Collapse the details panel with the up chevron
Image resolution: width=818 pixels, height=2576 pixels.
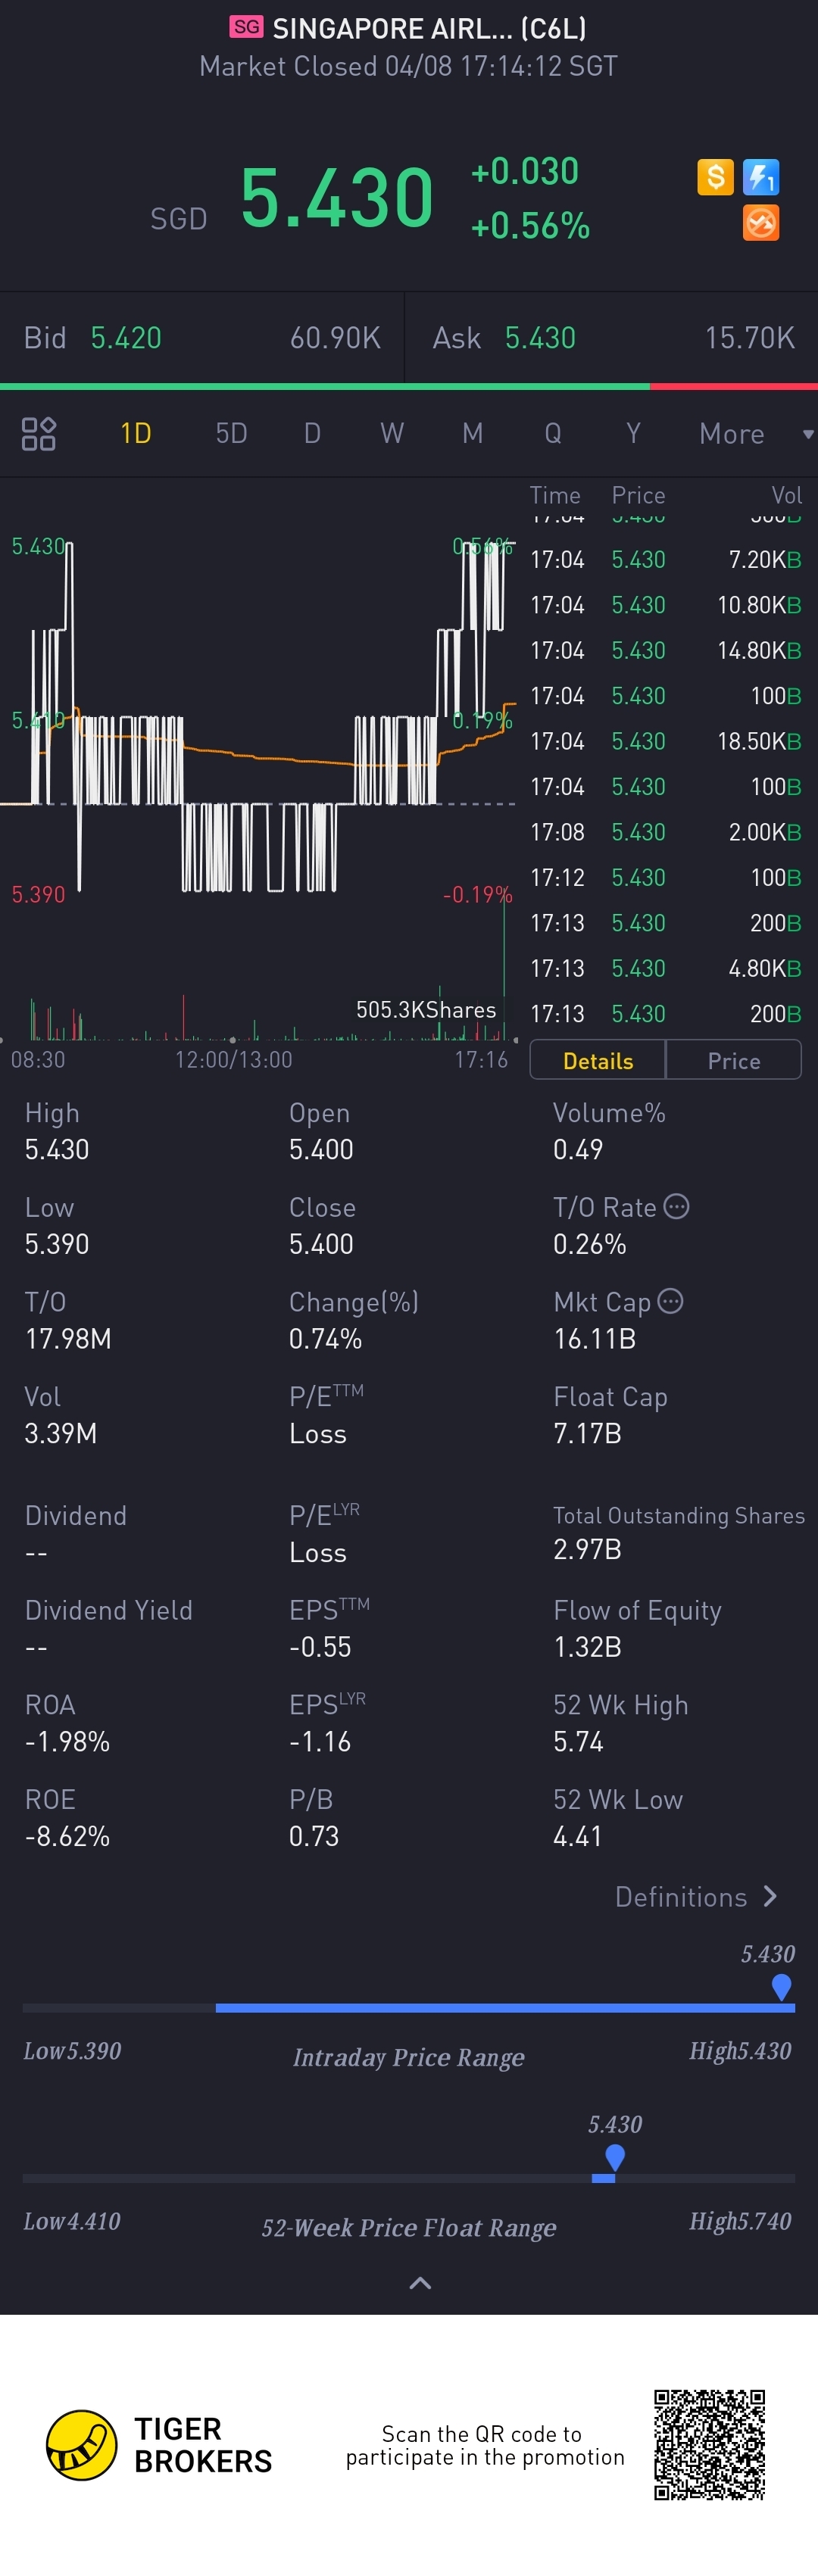421,2283
